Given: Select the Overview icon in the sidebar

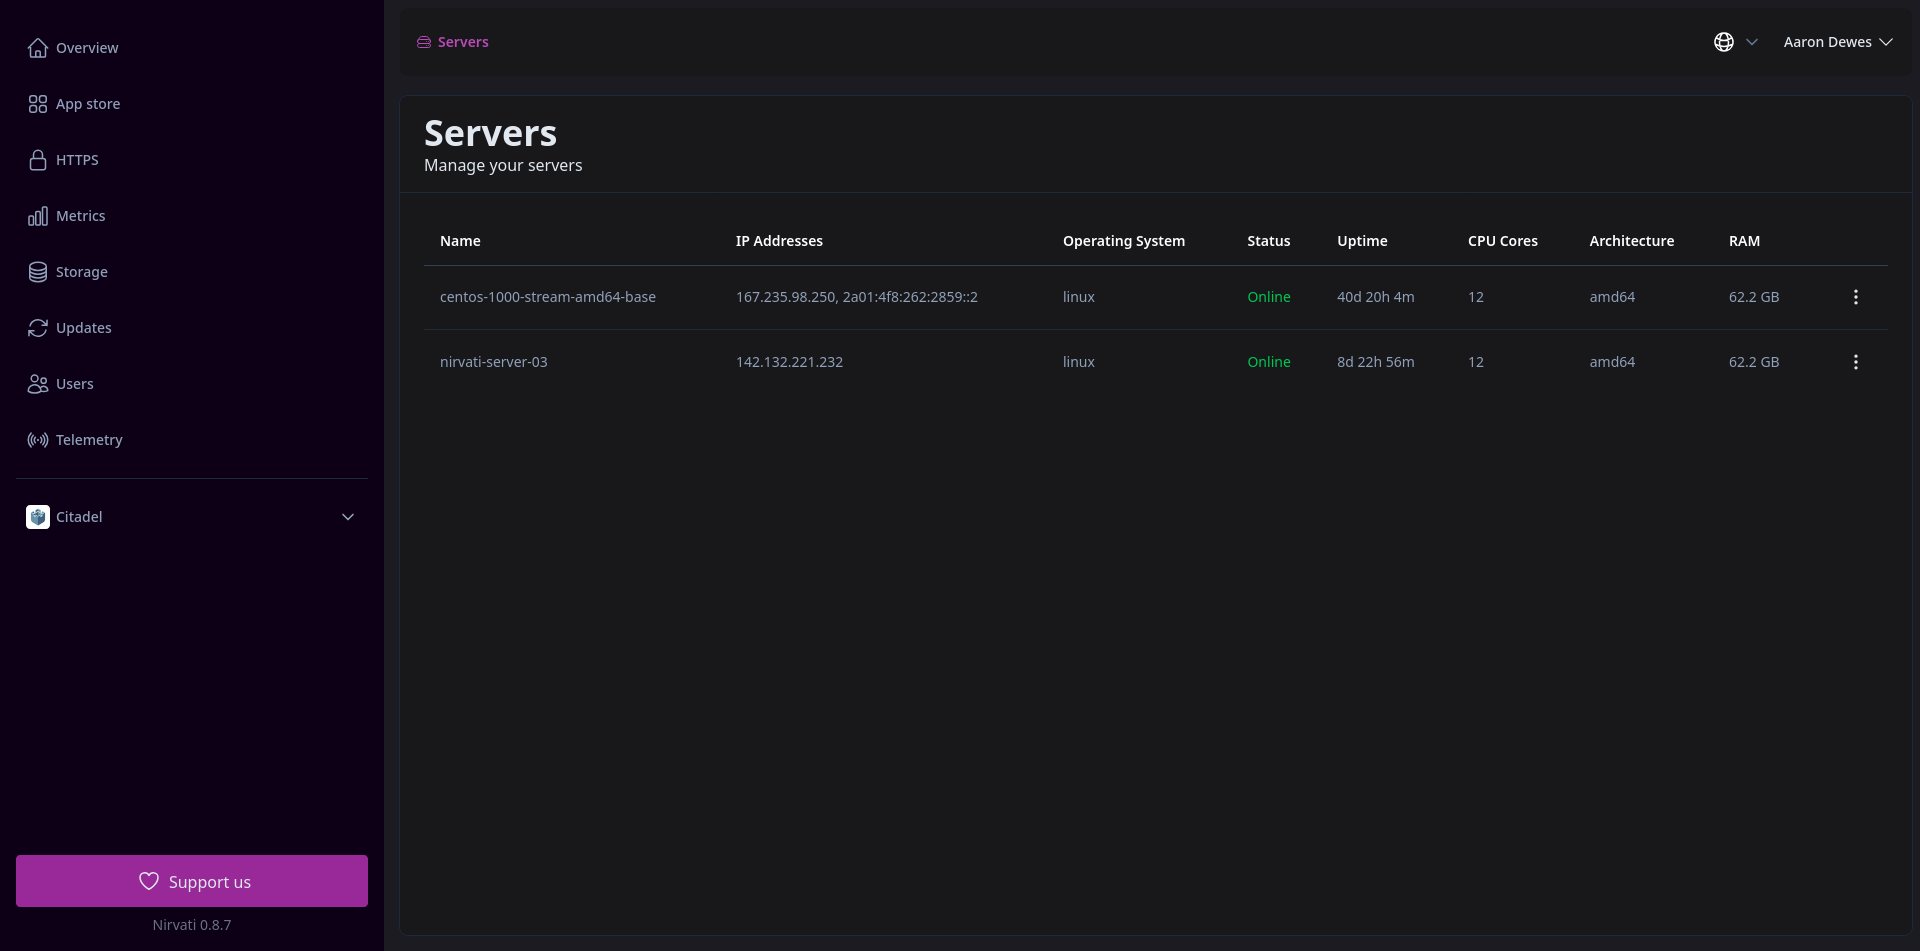Looking at the screenshot, I should pyautogui.click(x=38, y=47).
